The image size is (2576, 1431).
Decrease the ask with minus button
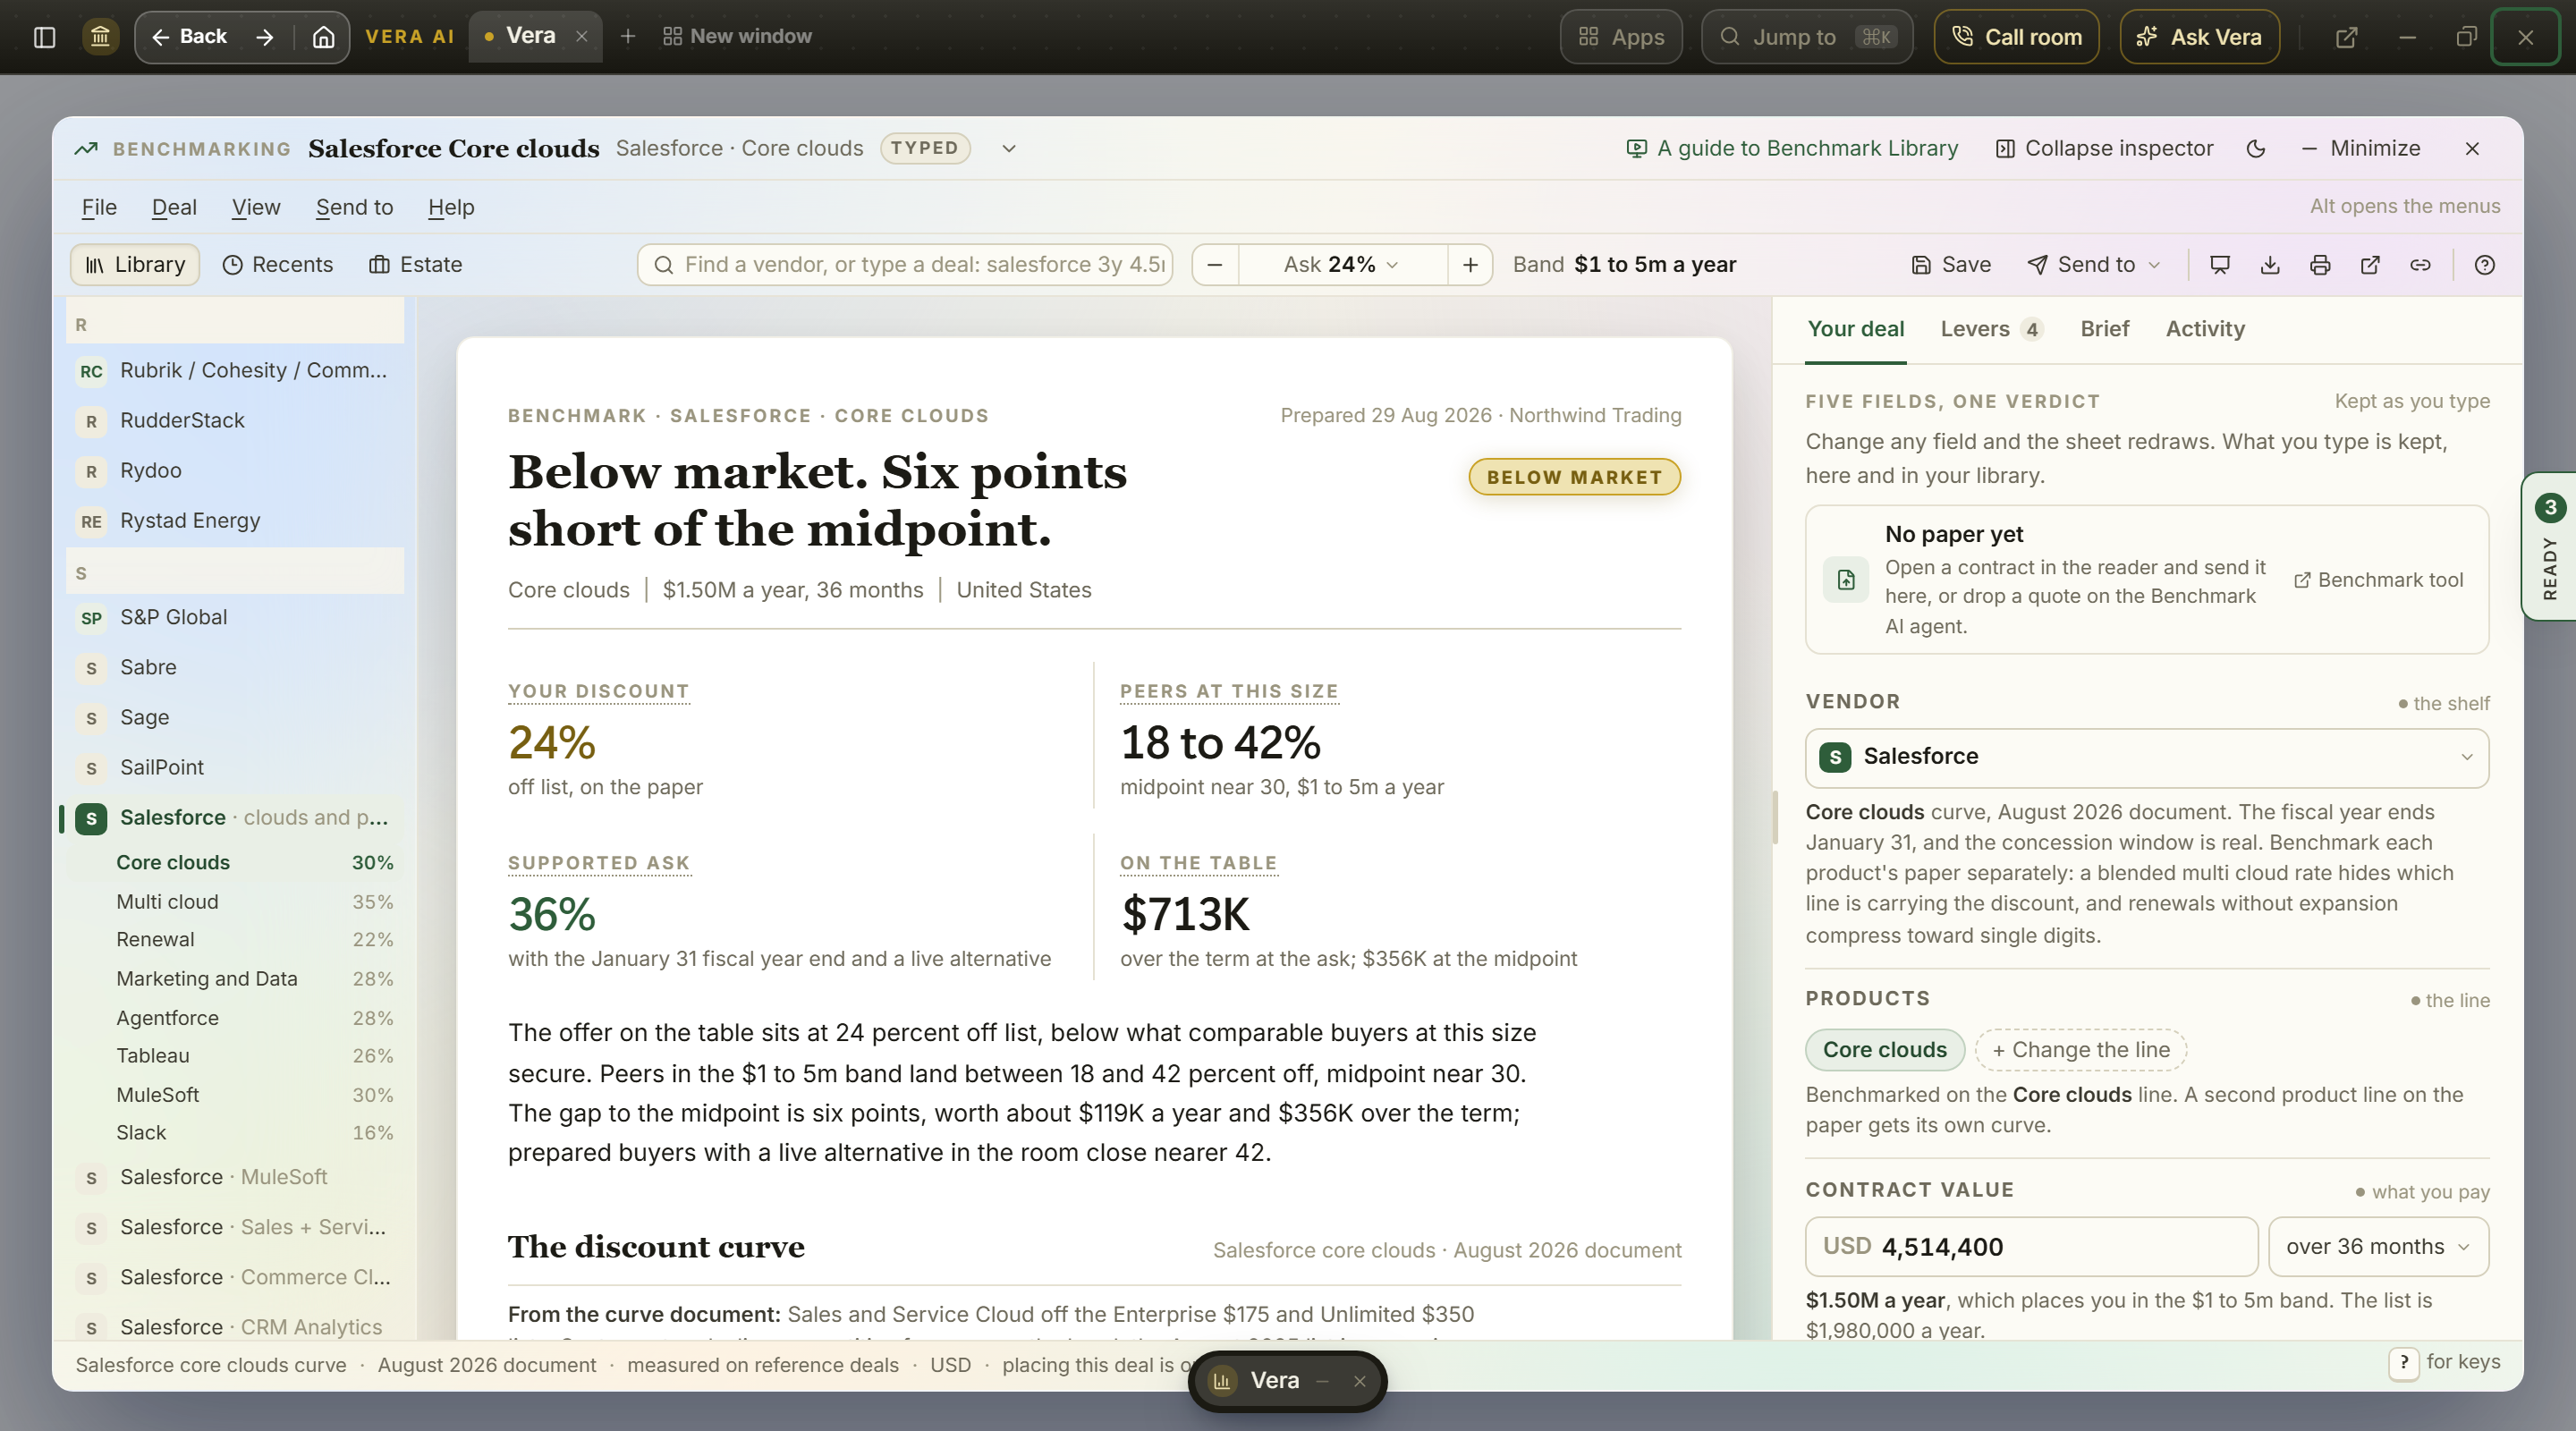[1215, 264]
